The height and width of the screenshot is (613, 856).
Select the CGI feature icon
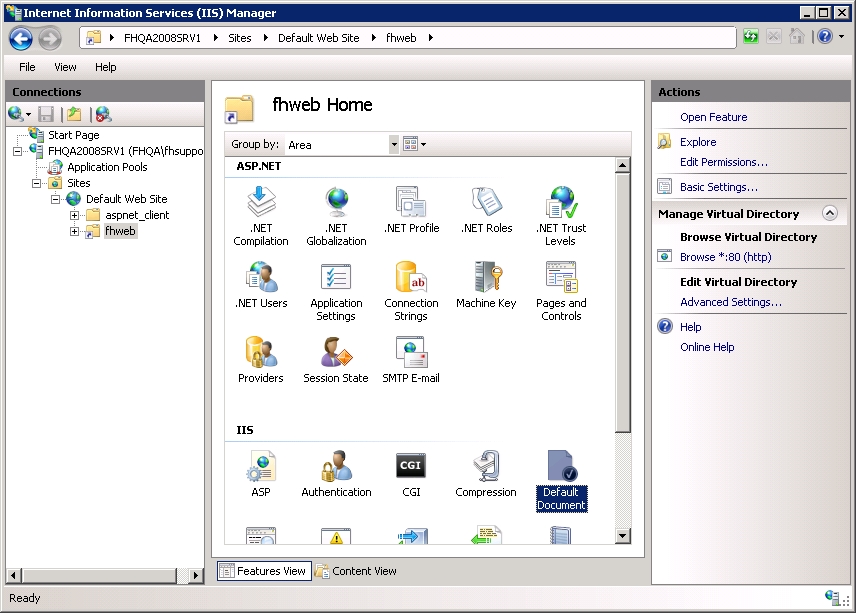click(x=411, y=474)
